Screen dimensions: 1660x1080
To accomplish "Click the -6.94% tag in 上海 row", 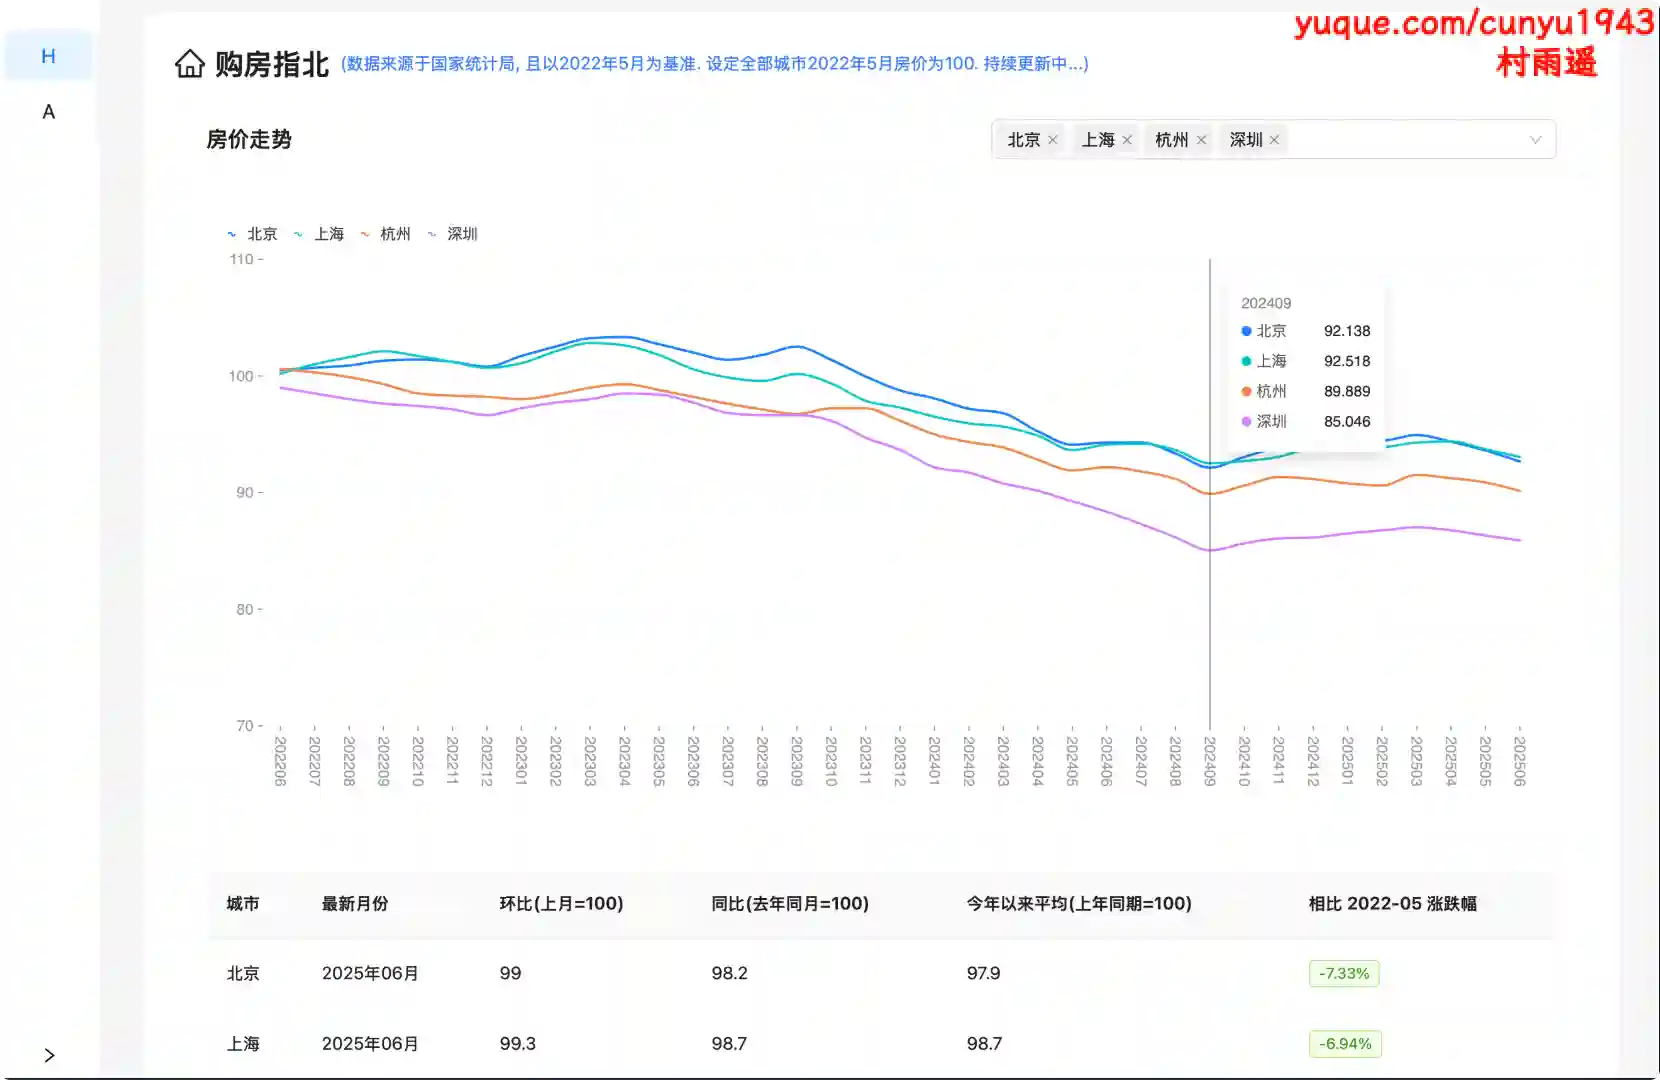I will pos(1345,1044).
